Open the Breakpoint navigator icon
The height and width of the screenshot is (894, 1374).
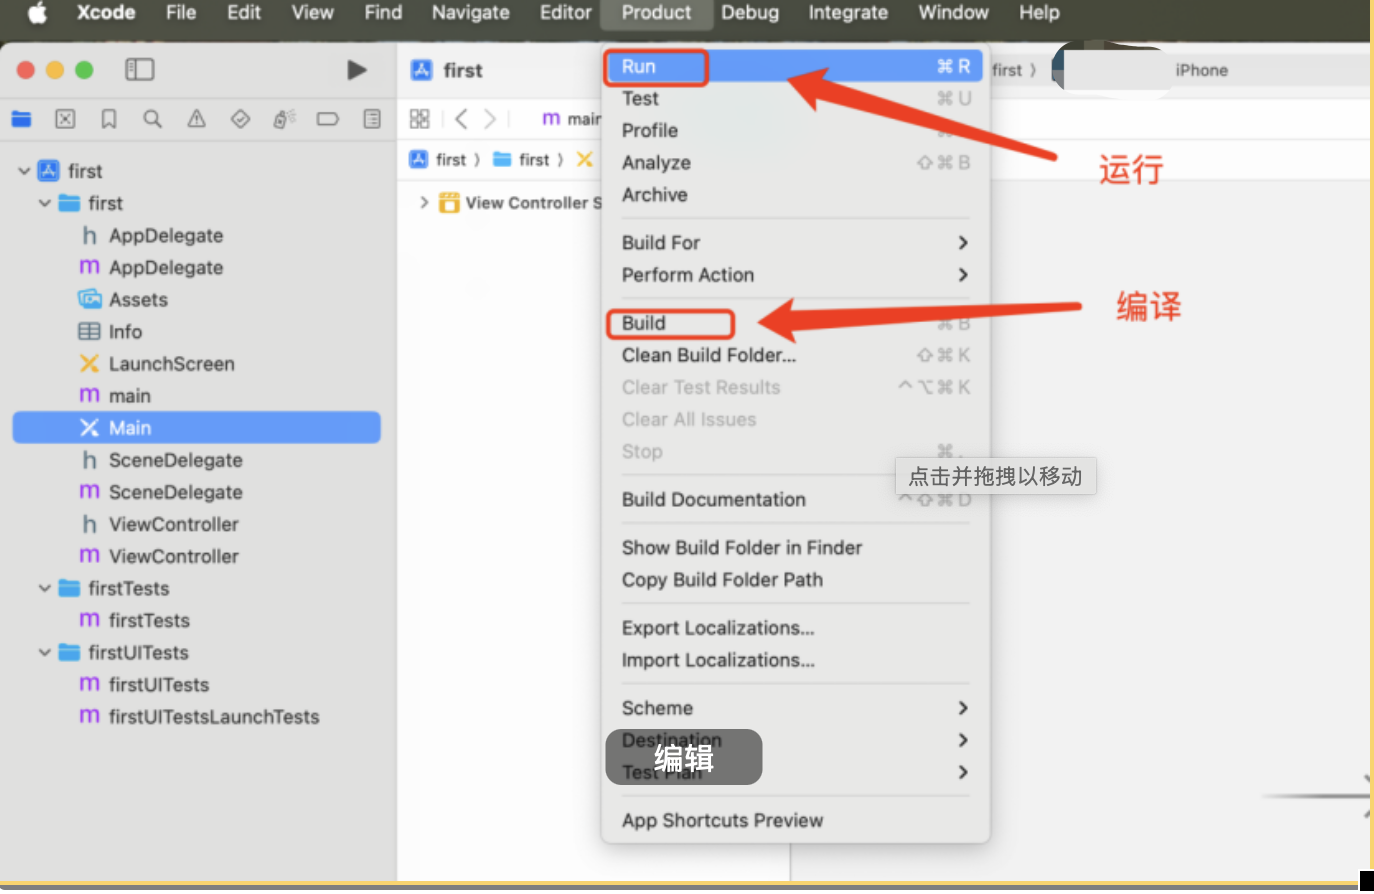[328, 119]
